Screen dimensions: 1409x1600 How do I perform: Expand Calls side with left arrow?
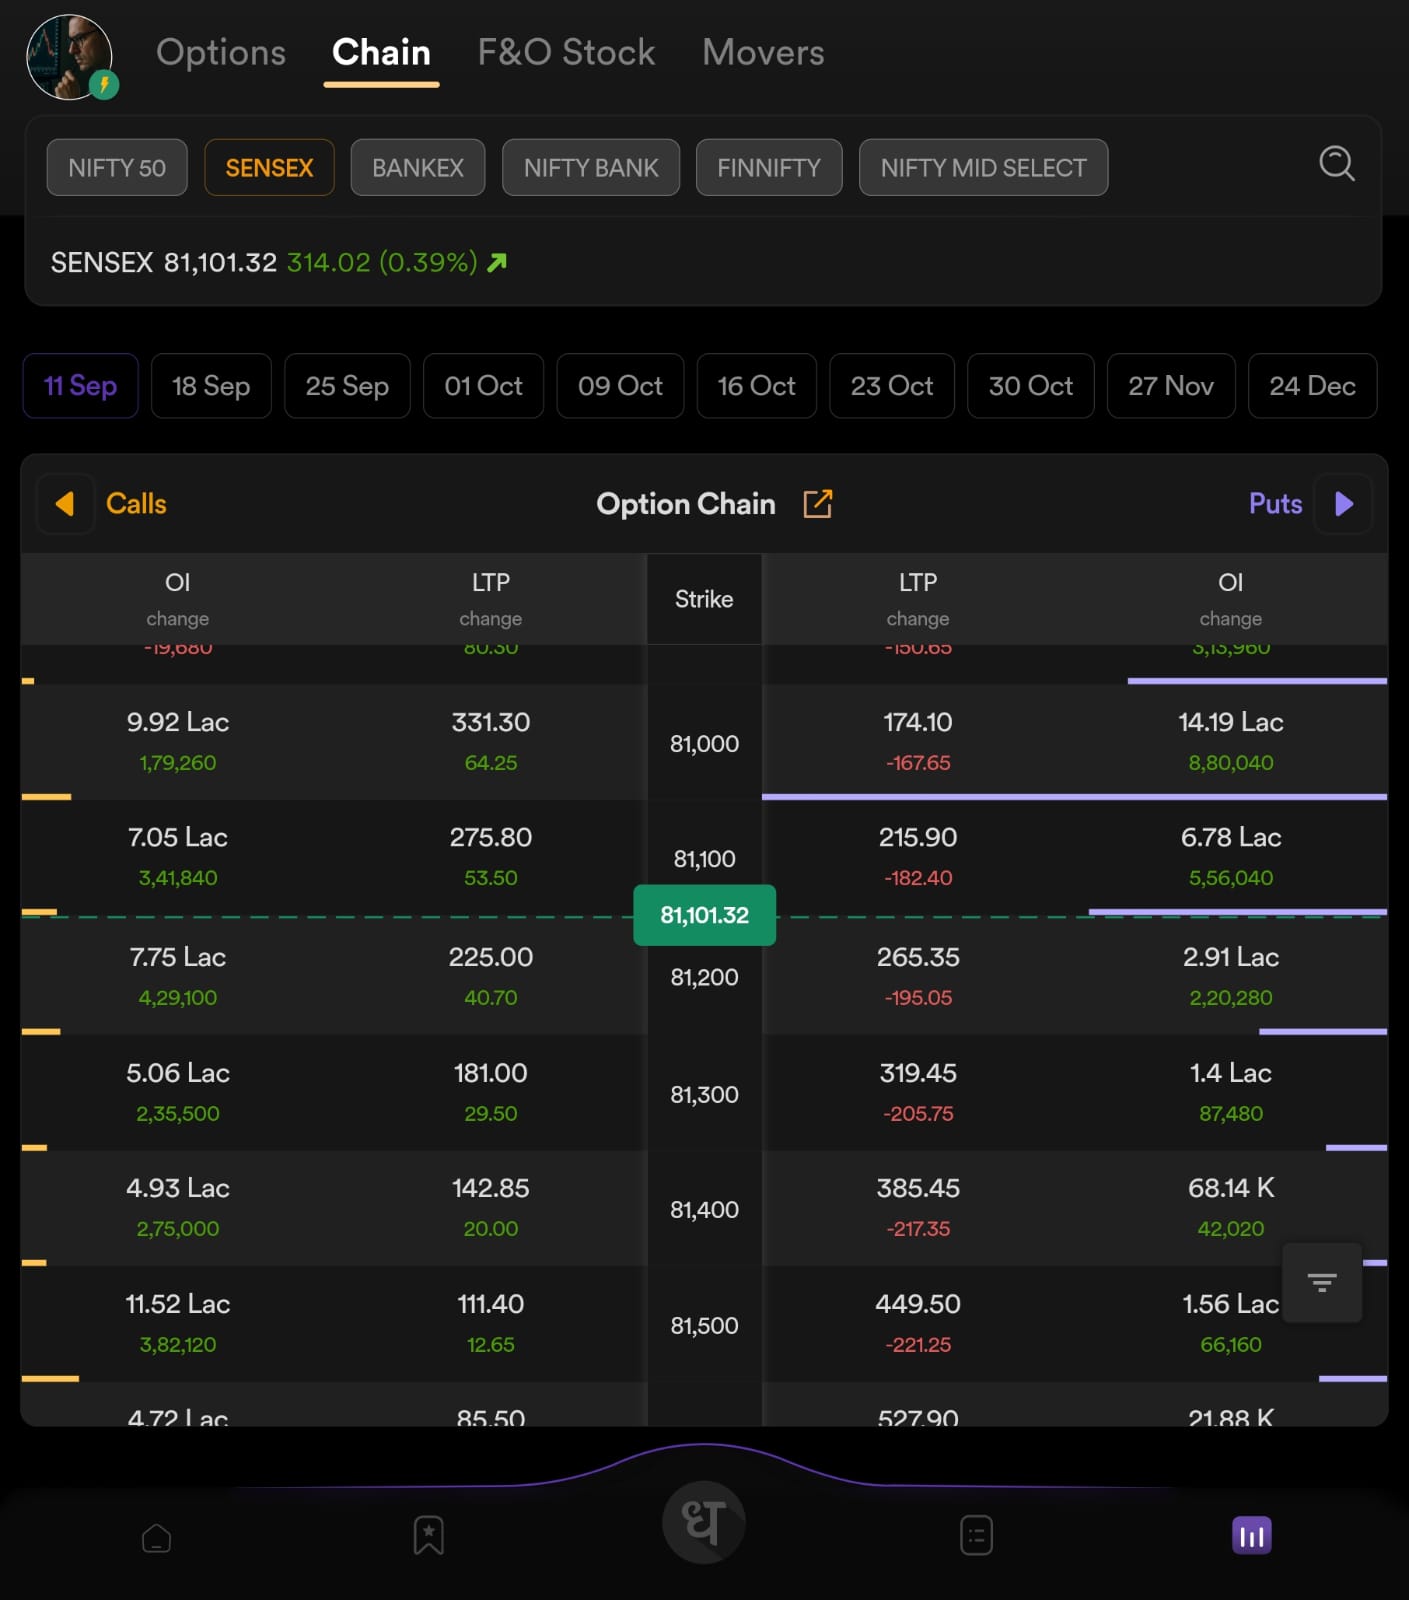coord(65,504)
